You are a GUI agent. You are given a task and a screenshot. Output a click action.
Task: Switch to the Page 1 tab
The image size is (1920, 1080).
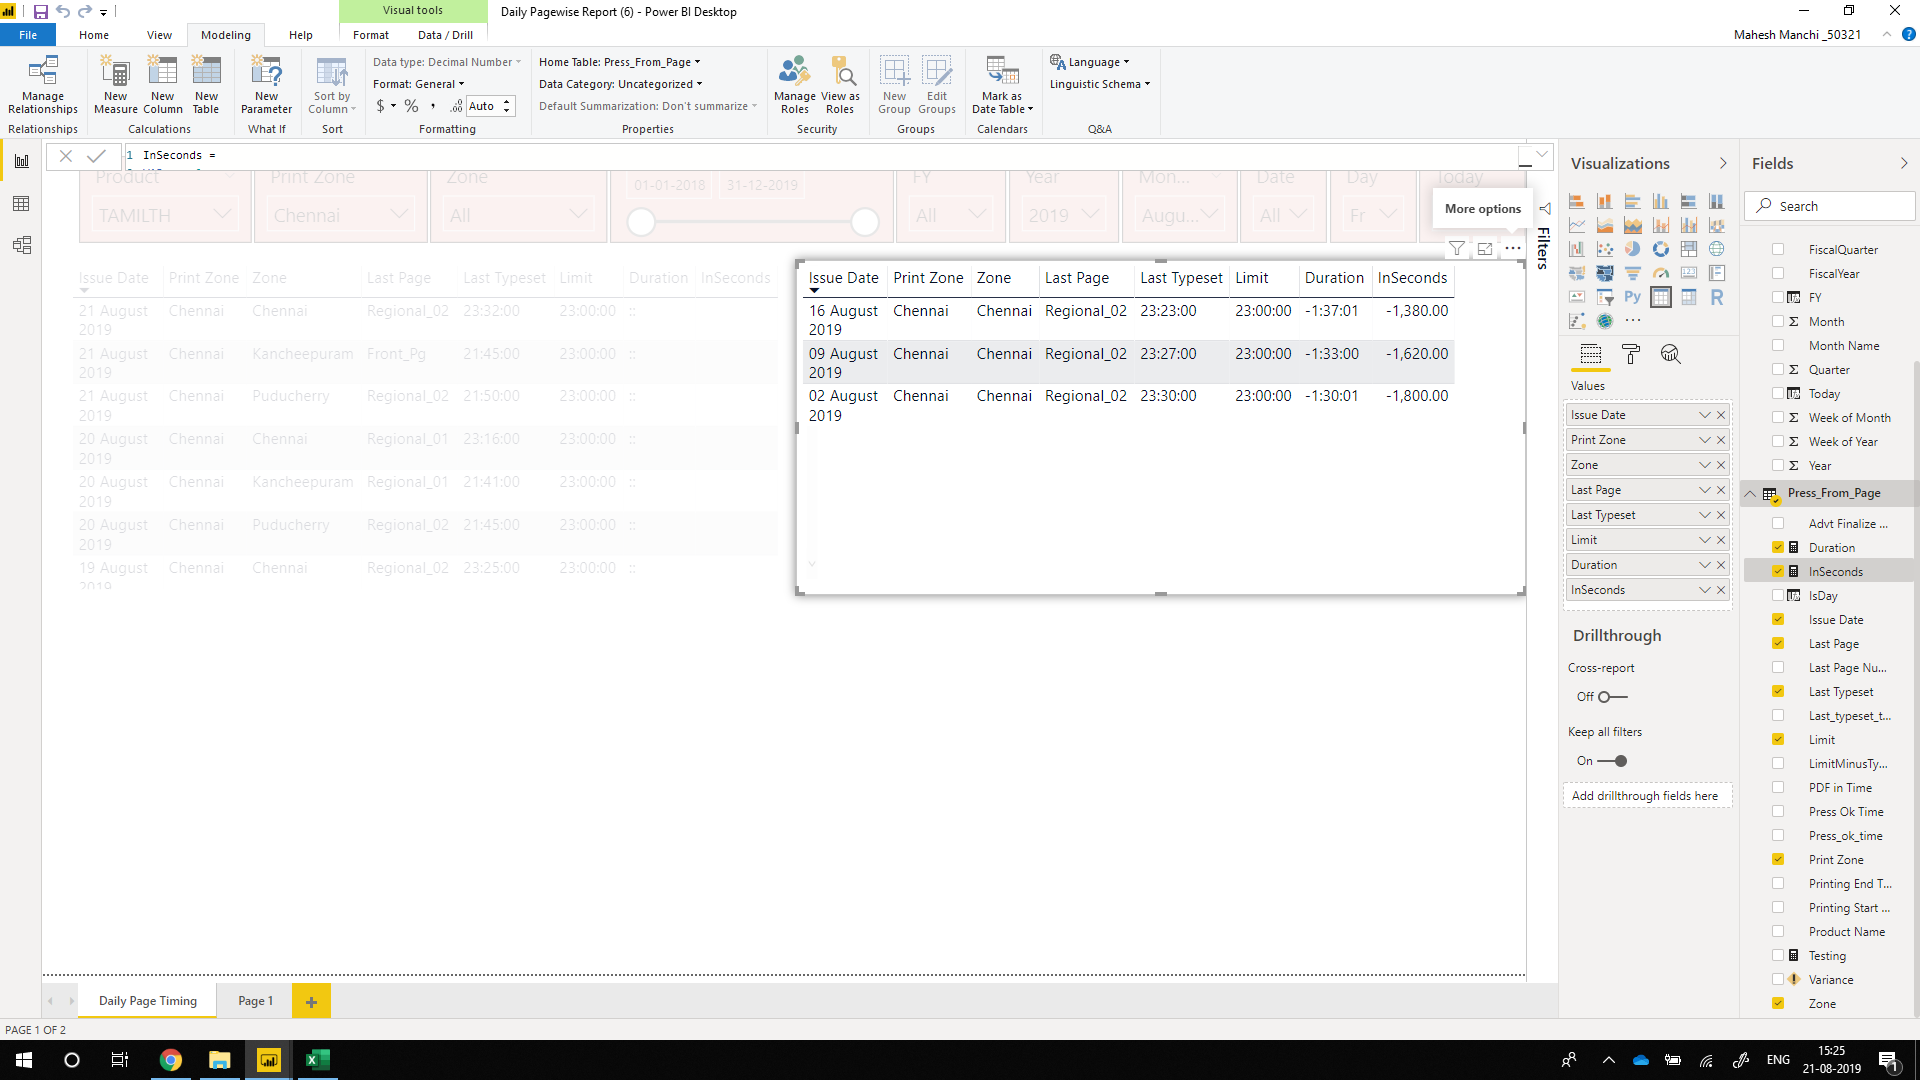(255, 1001)
